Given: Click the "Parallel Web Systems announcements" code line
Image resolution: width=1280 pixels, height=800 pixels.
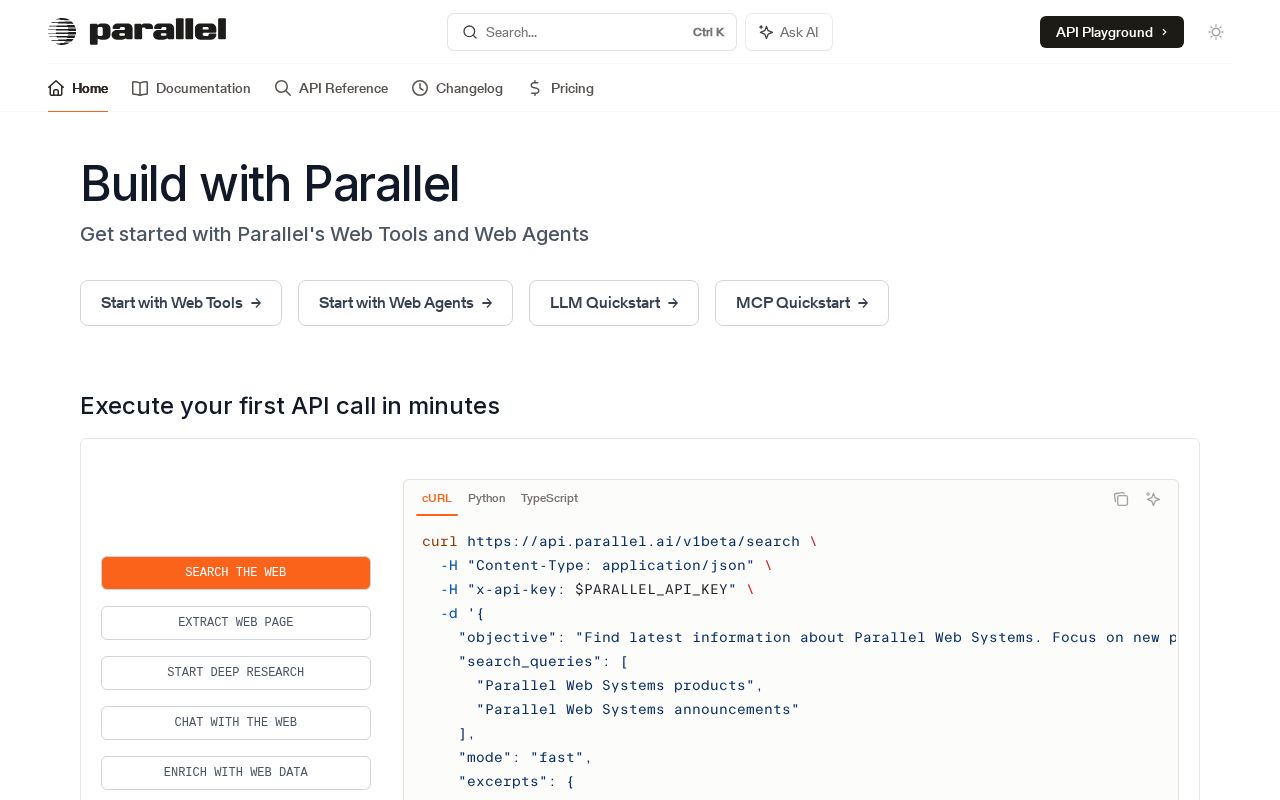Looking at the screenshot, I should 638,709.
